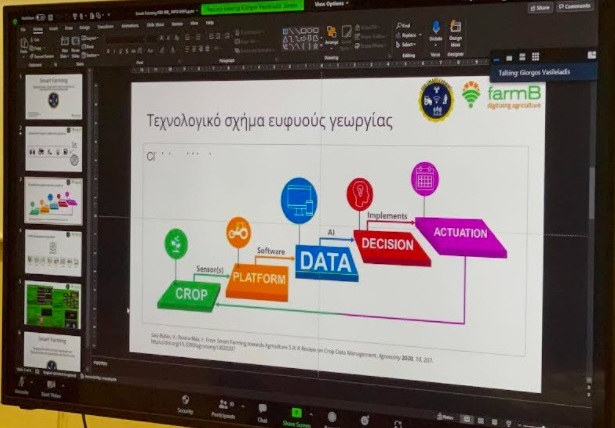The height and width of the screenshot is (428, 615).
Task: Open the Comments pane button
Action: [x=577, y=6]
